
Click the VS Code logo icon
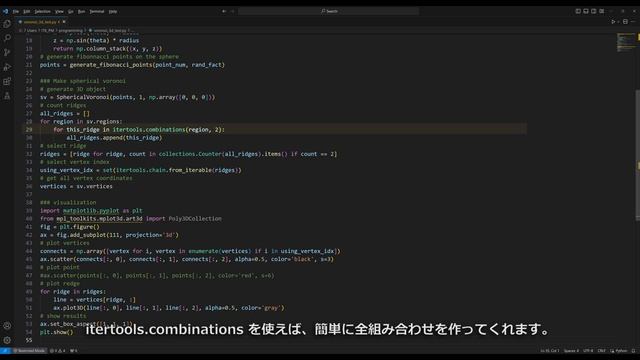tap(5, 11)
